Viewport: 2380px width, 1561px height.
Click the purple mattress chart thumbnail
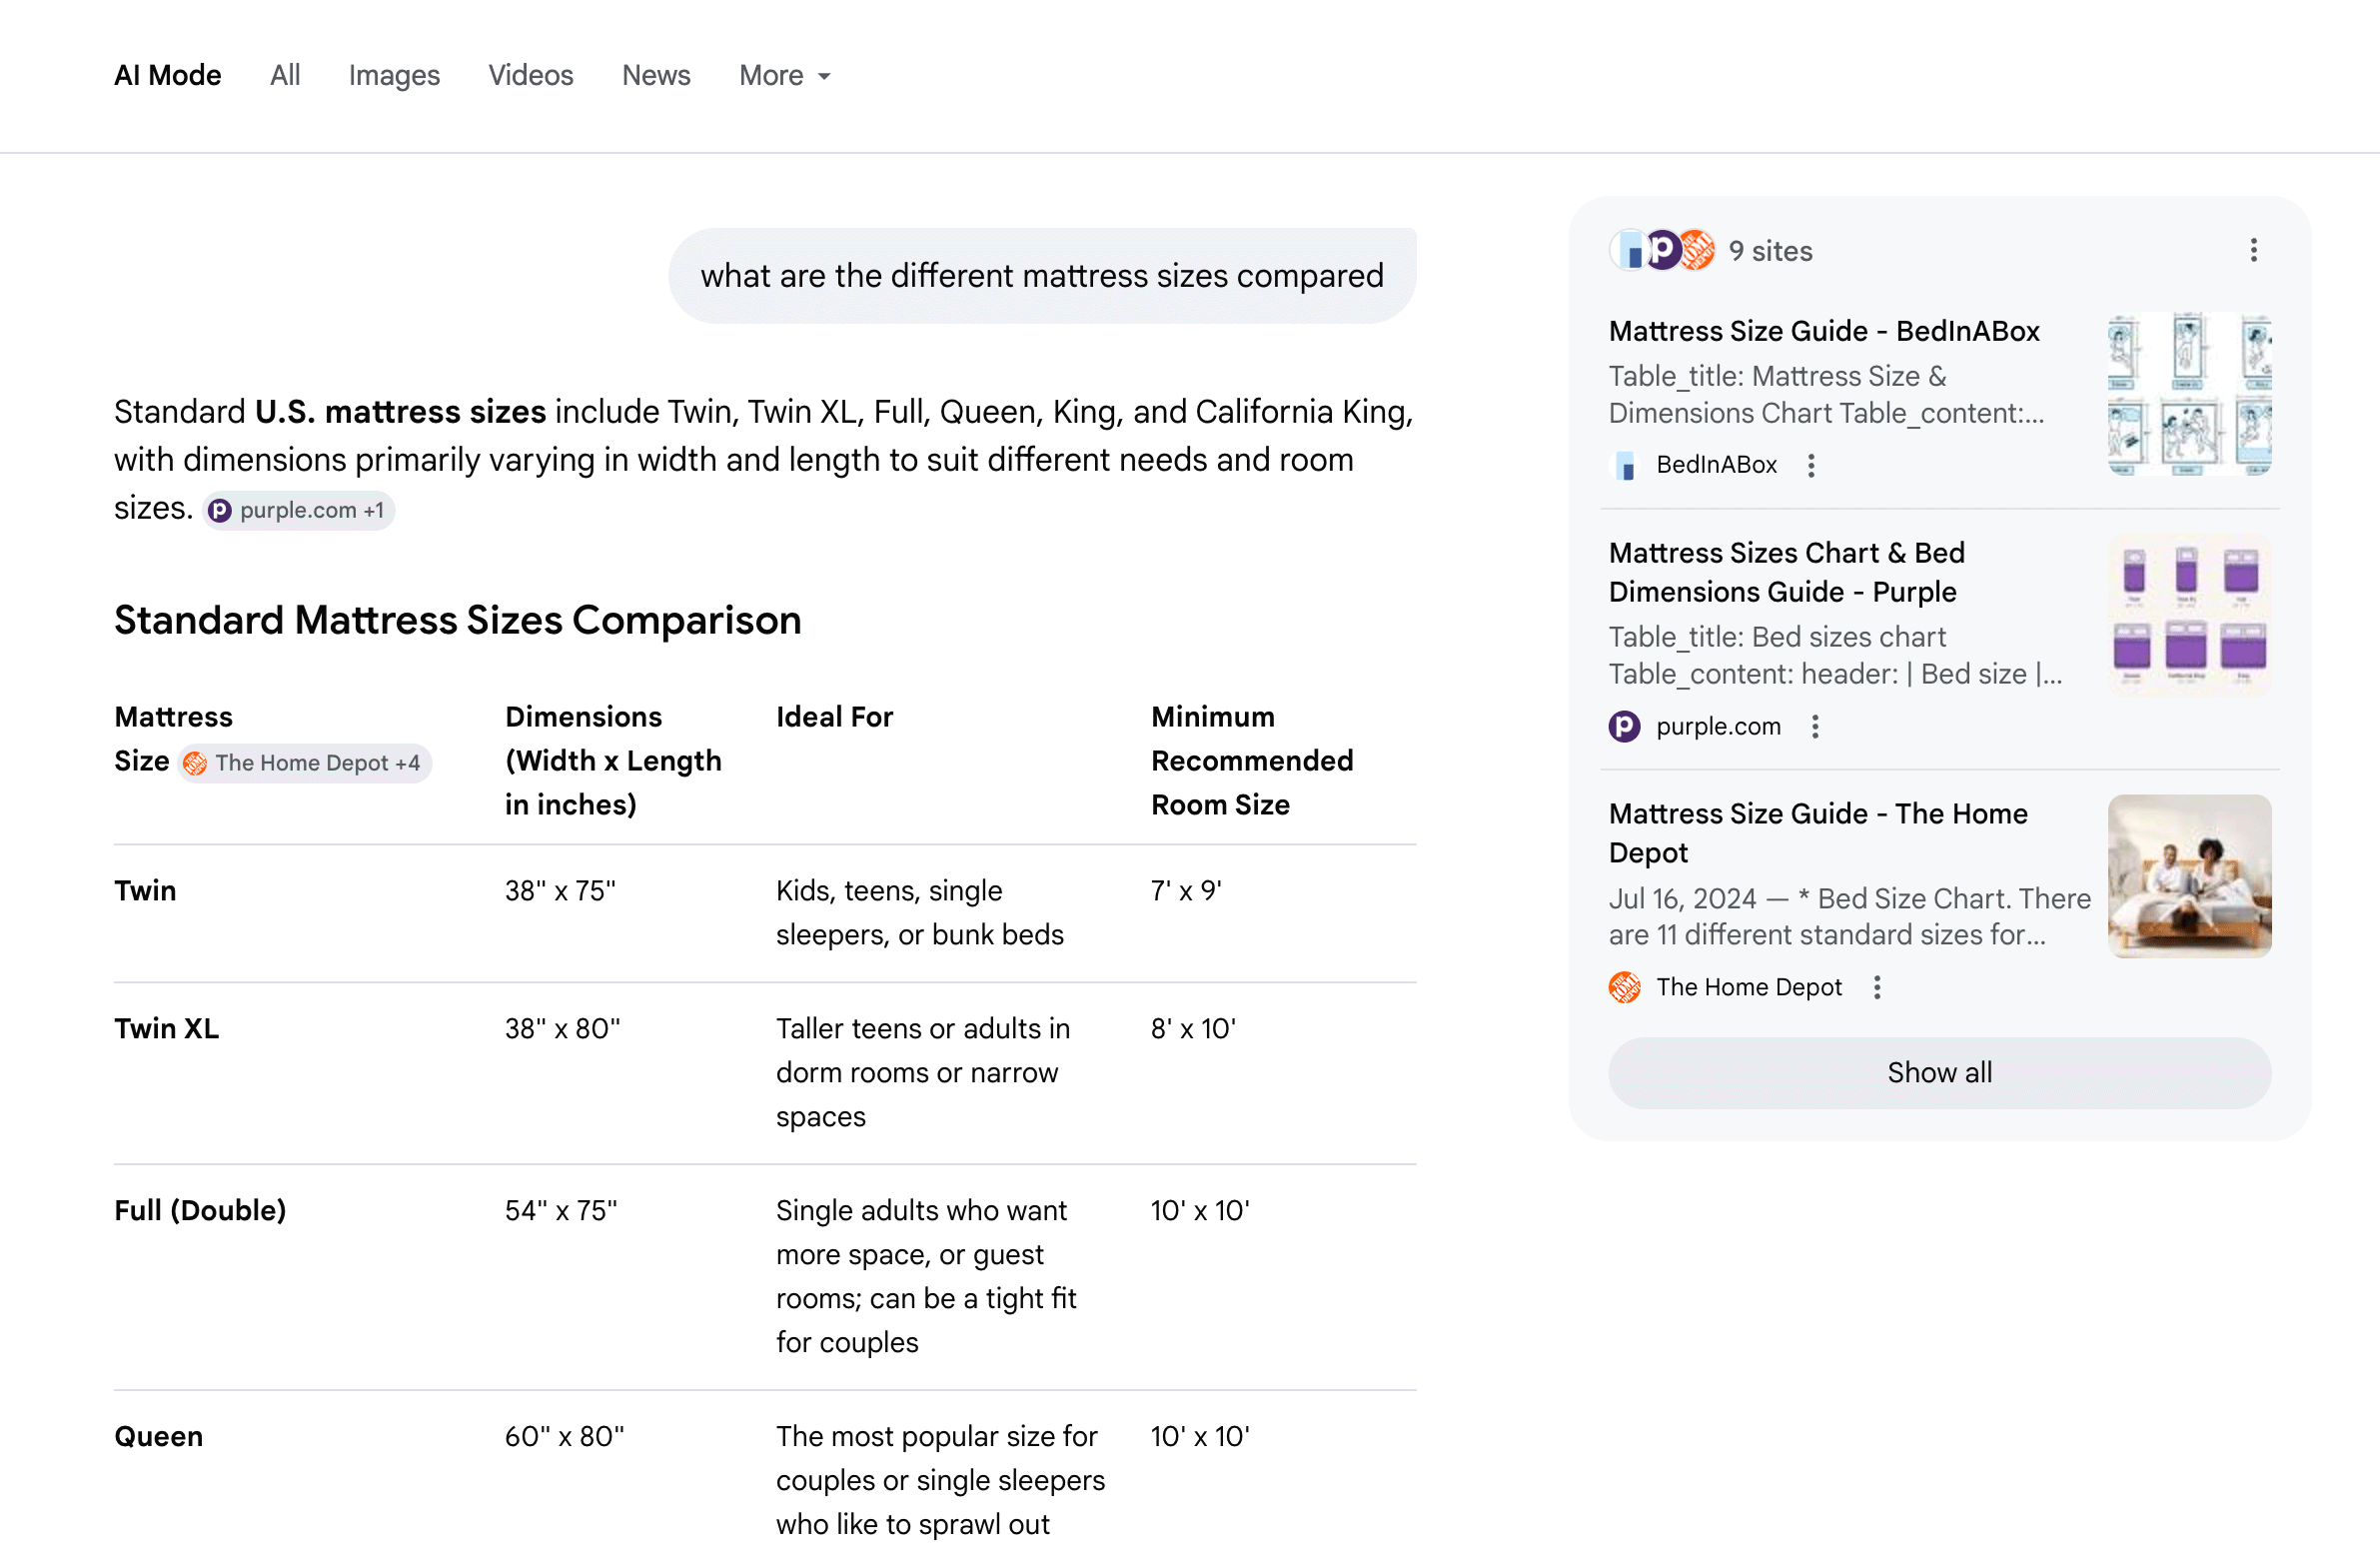click(2189, 617)
